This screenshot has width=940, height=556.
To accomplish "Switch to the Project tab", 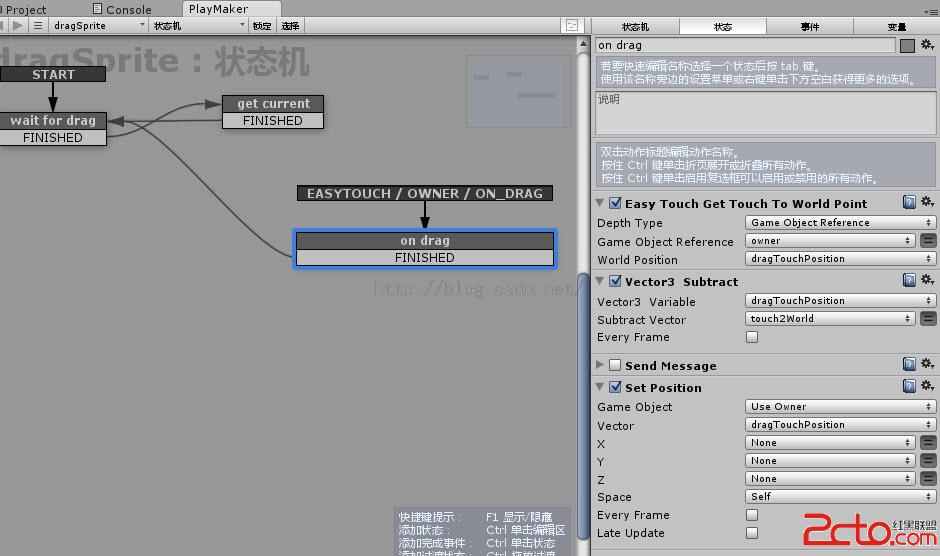I will (x=24, y=10).
